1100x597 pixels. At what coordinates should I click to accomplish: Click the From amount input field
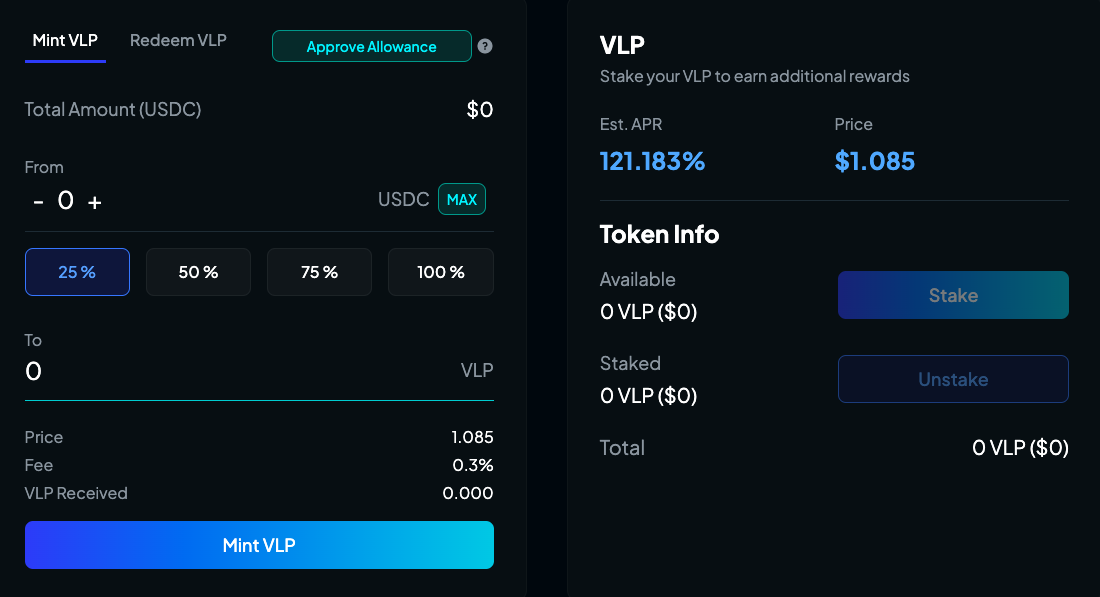click(66, 200)
